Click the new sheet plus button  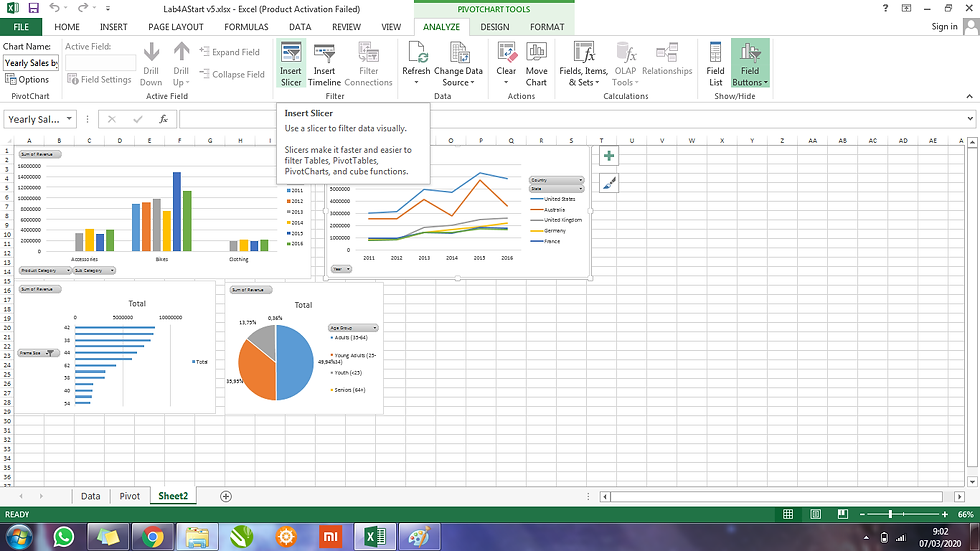tap(226, 496)
